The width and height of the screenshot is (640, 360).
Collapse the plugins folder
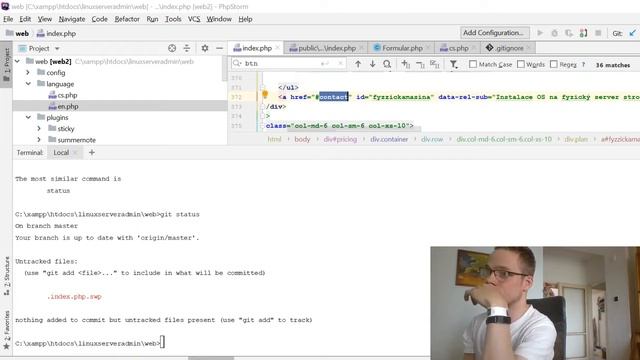coord(28,118)
